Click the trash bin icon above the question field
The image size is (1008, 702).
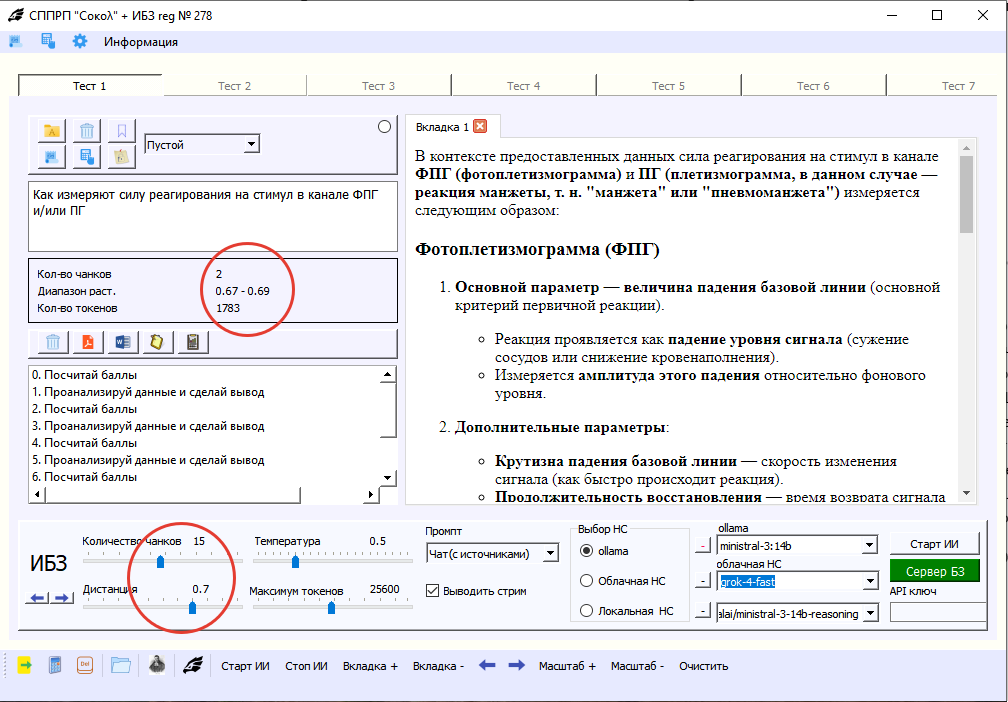[x=86, y=131]
